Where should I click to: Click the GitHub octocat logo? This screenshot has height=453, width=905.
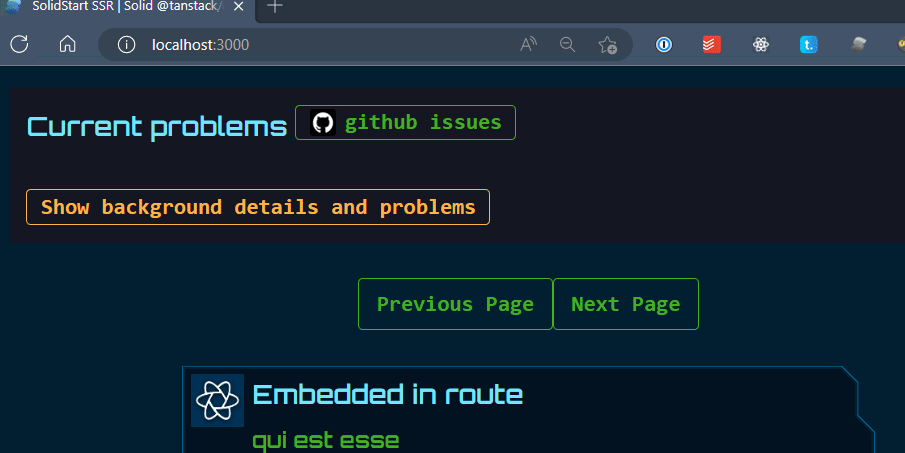(x=323, y=122)
